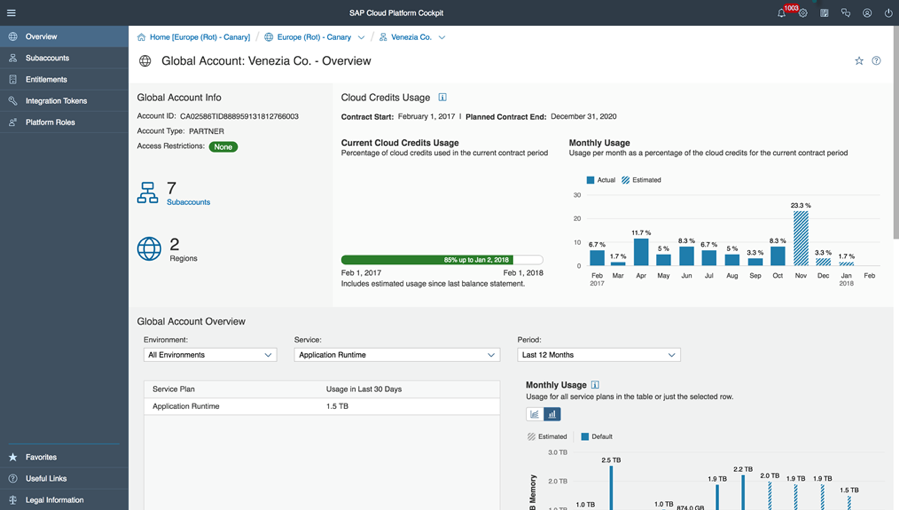Click the home icon in breadcrumb

point(141,37)
